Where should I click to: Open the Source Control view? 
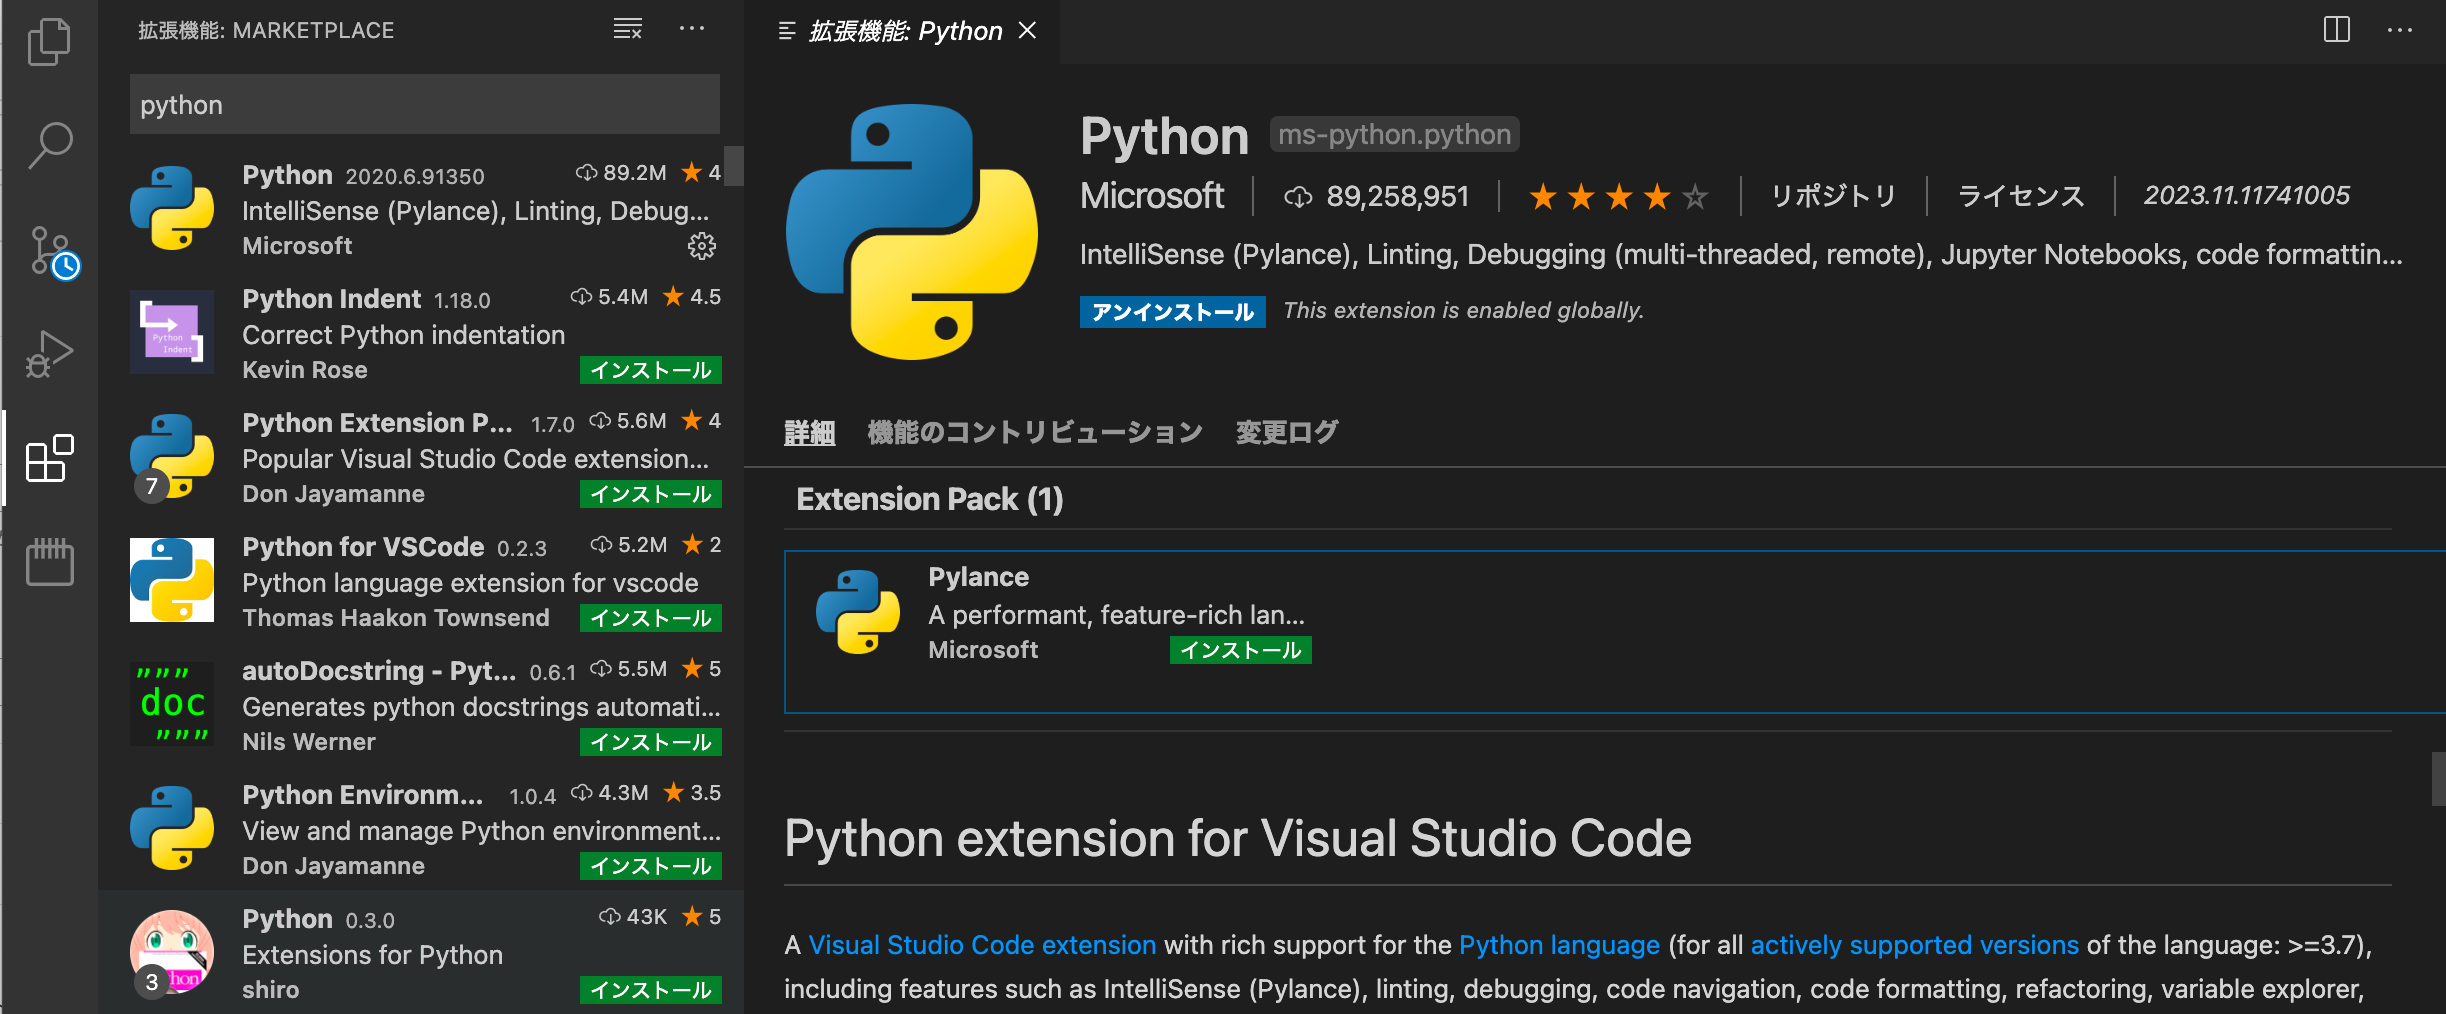point(52,252)
